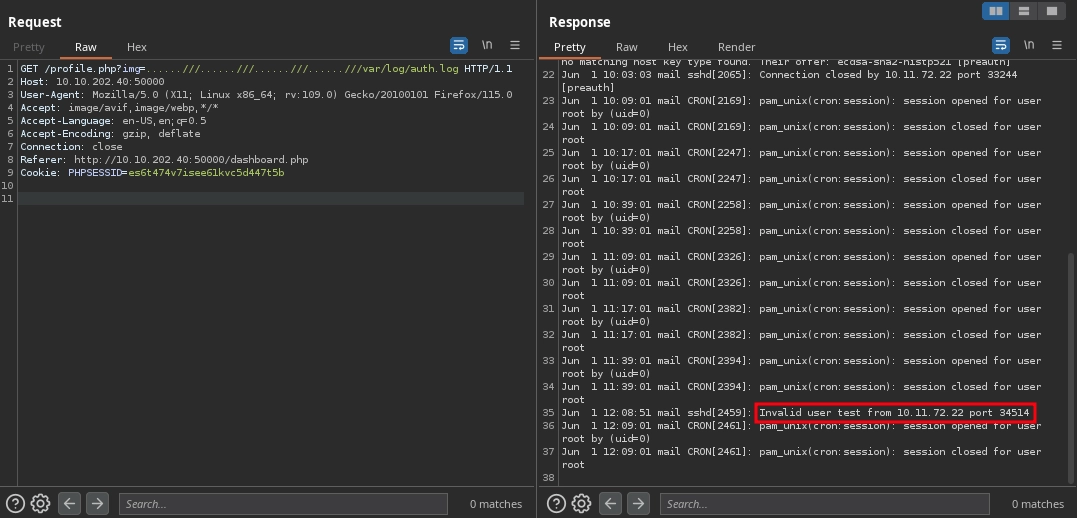Go to previous match in Request search
Image resolution: width=1077 pixels, height=518 pixels.
click(69, 504)
